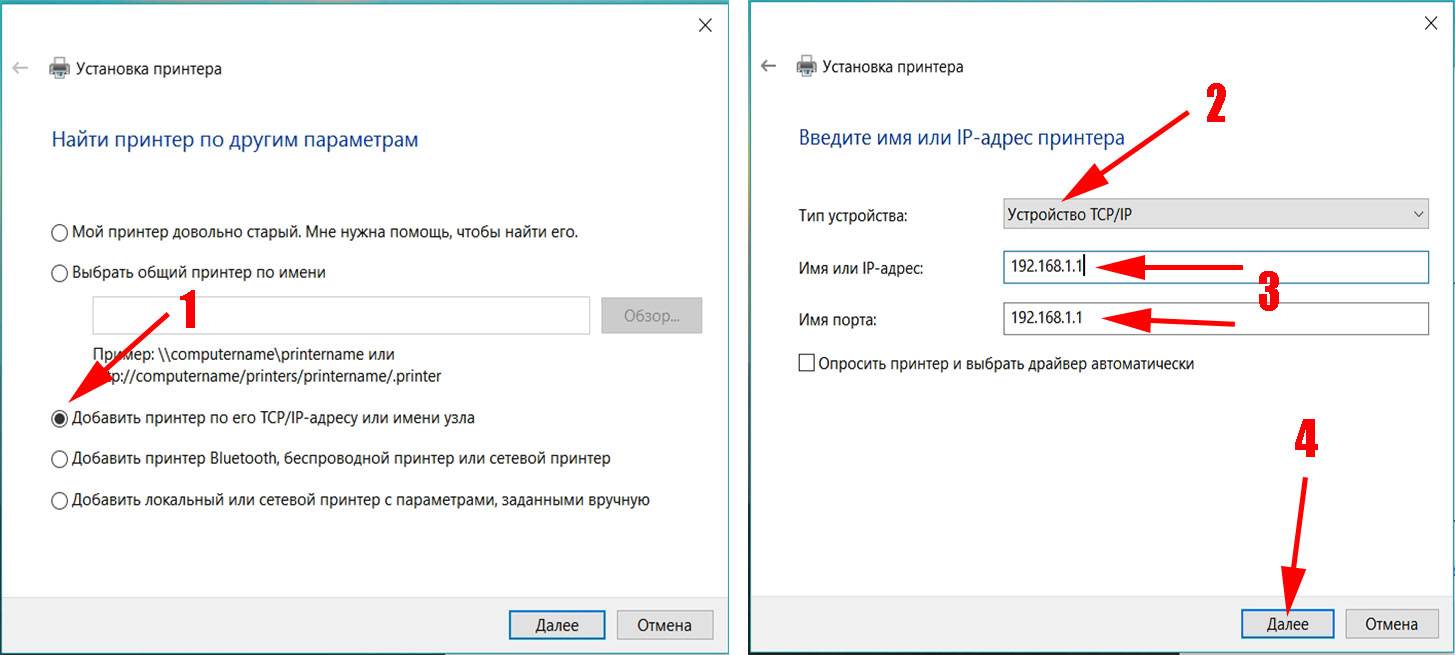Select 'Добавить принтер Bluetooth' radio option

[x=60, y=459]
